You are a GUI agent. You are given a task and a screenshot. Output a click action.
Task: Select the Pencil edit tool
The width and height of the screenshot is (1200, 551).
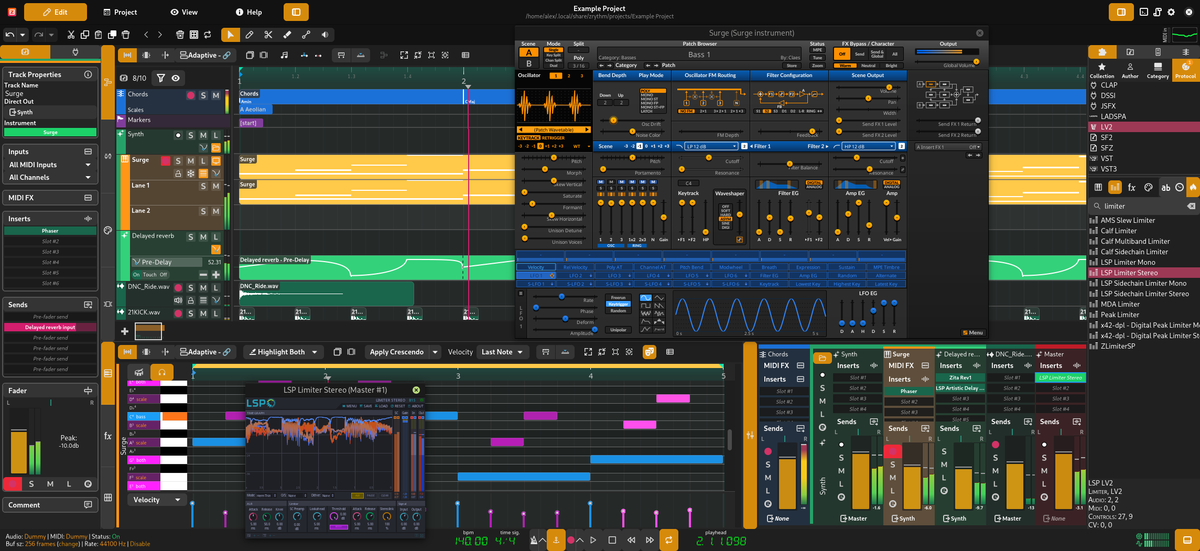pyautogui.click(x=249, y=35)
